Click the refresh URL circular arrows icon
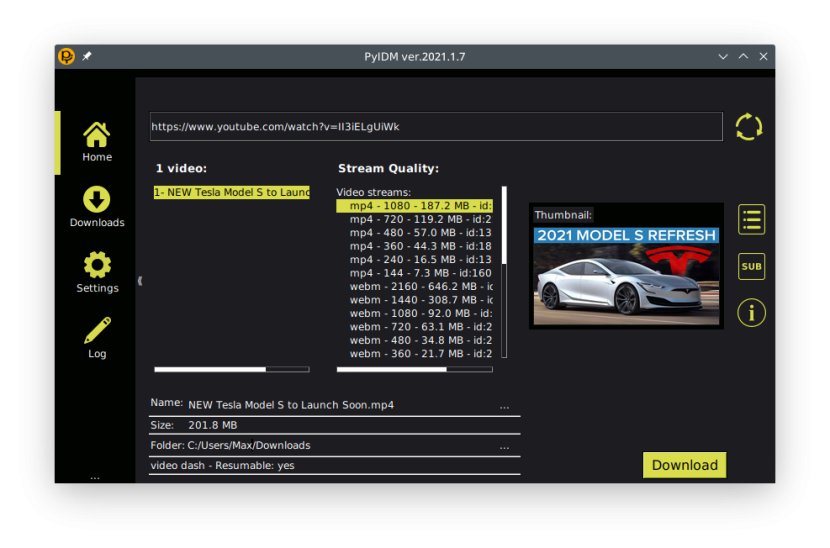 coord(748,127)
